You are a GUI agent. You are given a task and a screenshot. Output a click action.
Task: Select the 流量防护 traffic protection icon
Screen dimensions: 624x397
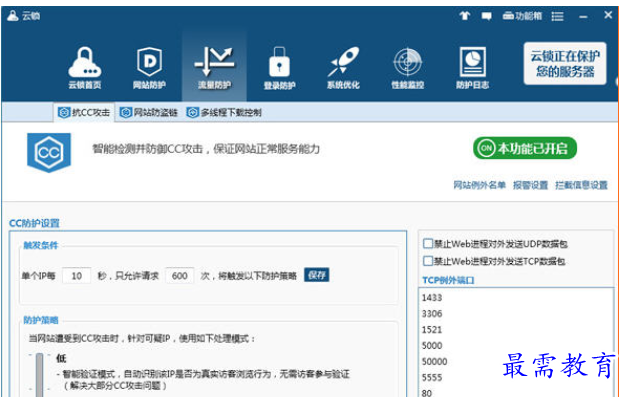coord(214,67)
